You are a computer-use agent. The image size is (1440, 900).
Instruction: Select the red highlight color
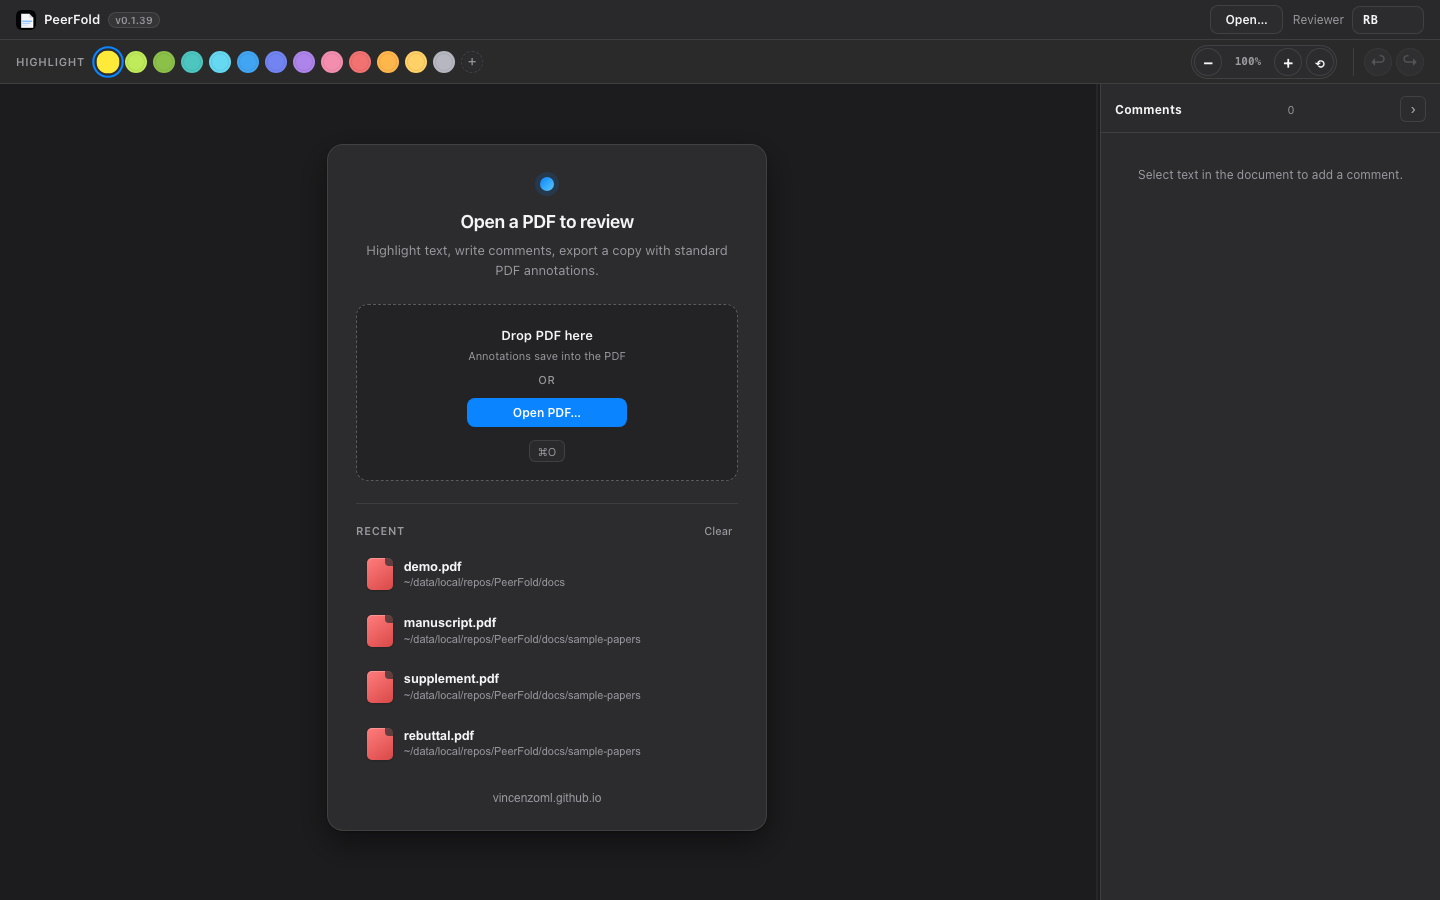tap(360, 62)
